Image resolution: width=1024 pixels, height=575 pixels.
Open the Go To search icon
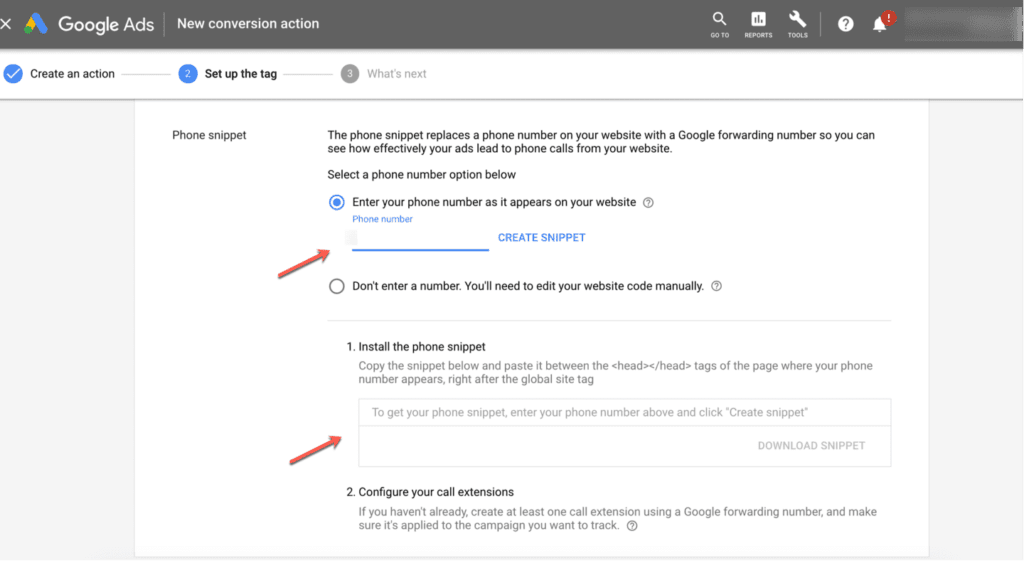719,24
